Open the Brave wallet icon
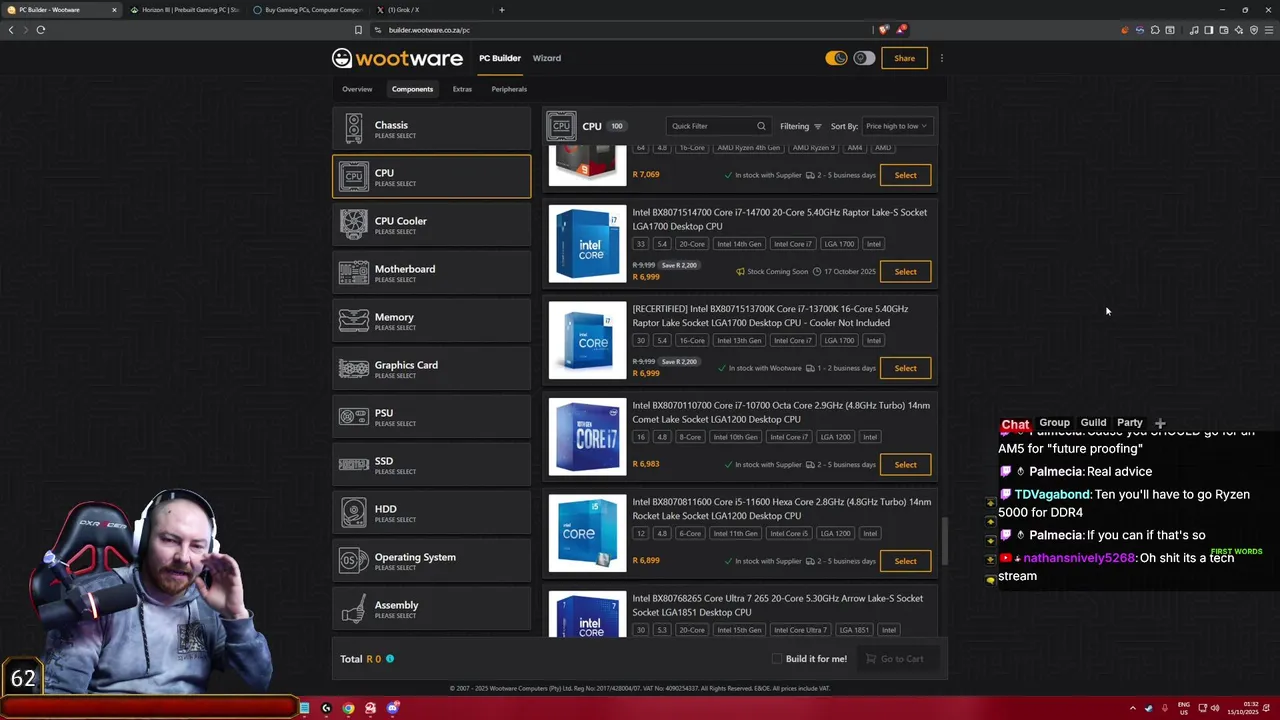Viewport: 1280px width, 720px height. pyautogui.click(x=1224, y=30)
